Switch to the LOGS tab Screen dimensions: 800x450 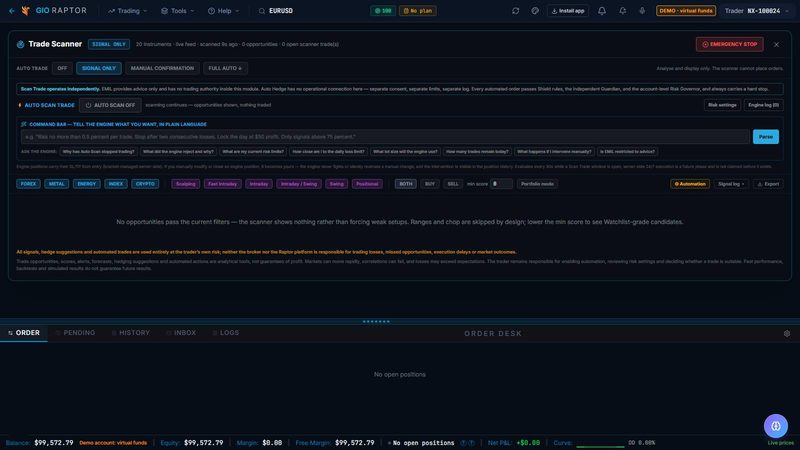pyautogui.click(x=226, y=333)
